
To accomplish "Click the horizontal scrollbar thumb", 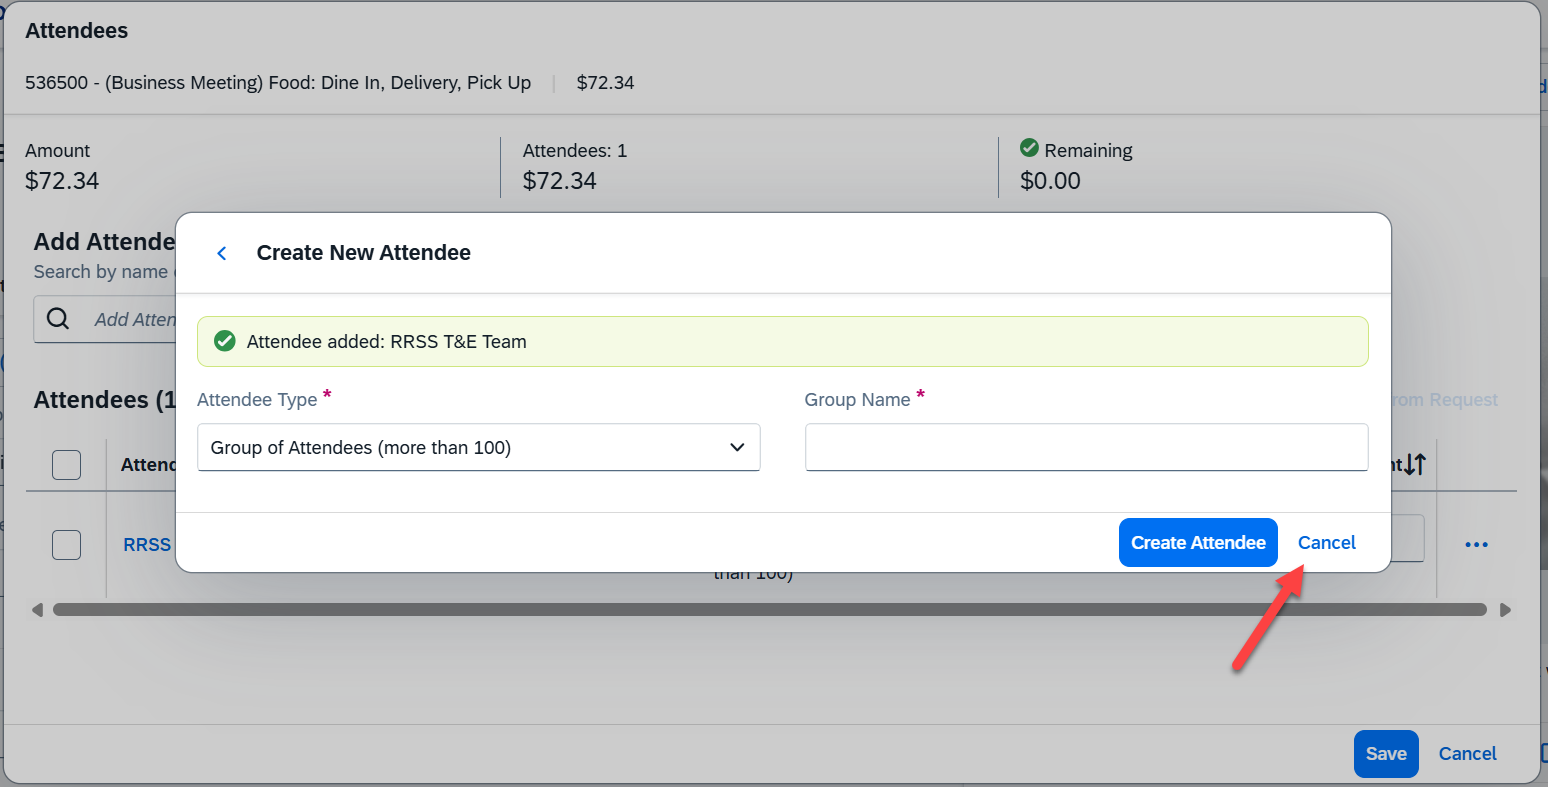I will pyautogui.click(x=770, y=610).
